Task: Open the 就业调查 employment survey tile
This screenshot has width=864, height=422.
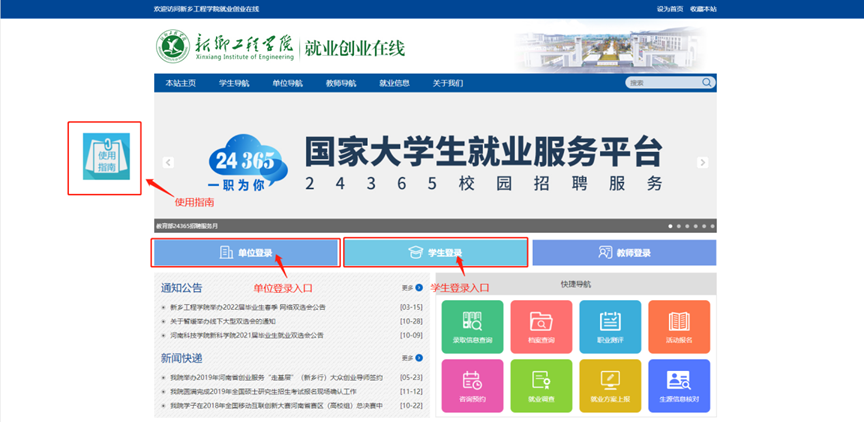Action: coord(541,386)
